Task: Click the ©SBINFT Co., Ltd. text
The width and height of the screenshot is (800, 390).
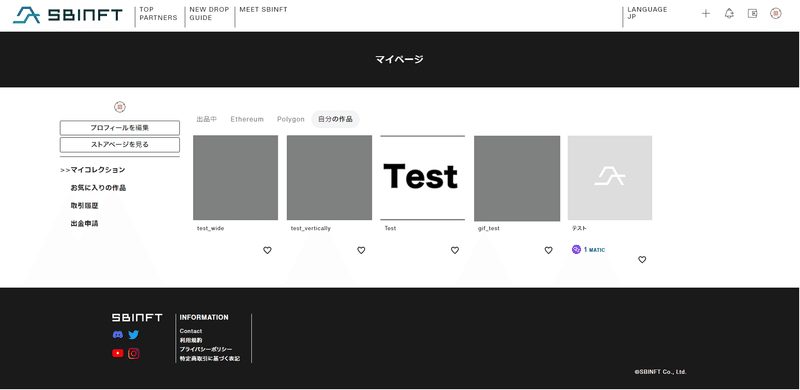Action: [x=660, y=372]
